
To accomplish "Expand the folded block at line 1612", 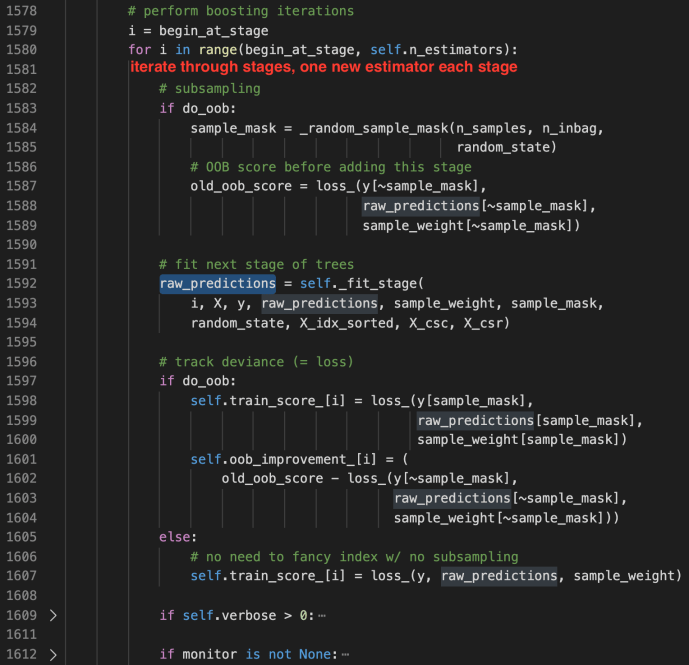I will pyautogui.click(x=53, y=654).
